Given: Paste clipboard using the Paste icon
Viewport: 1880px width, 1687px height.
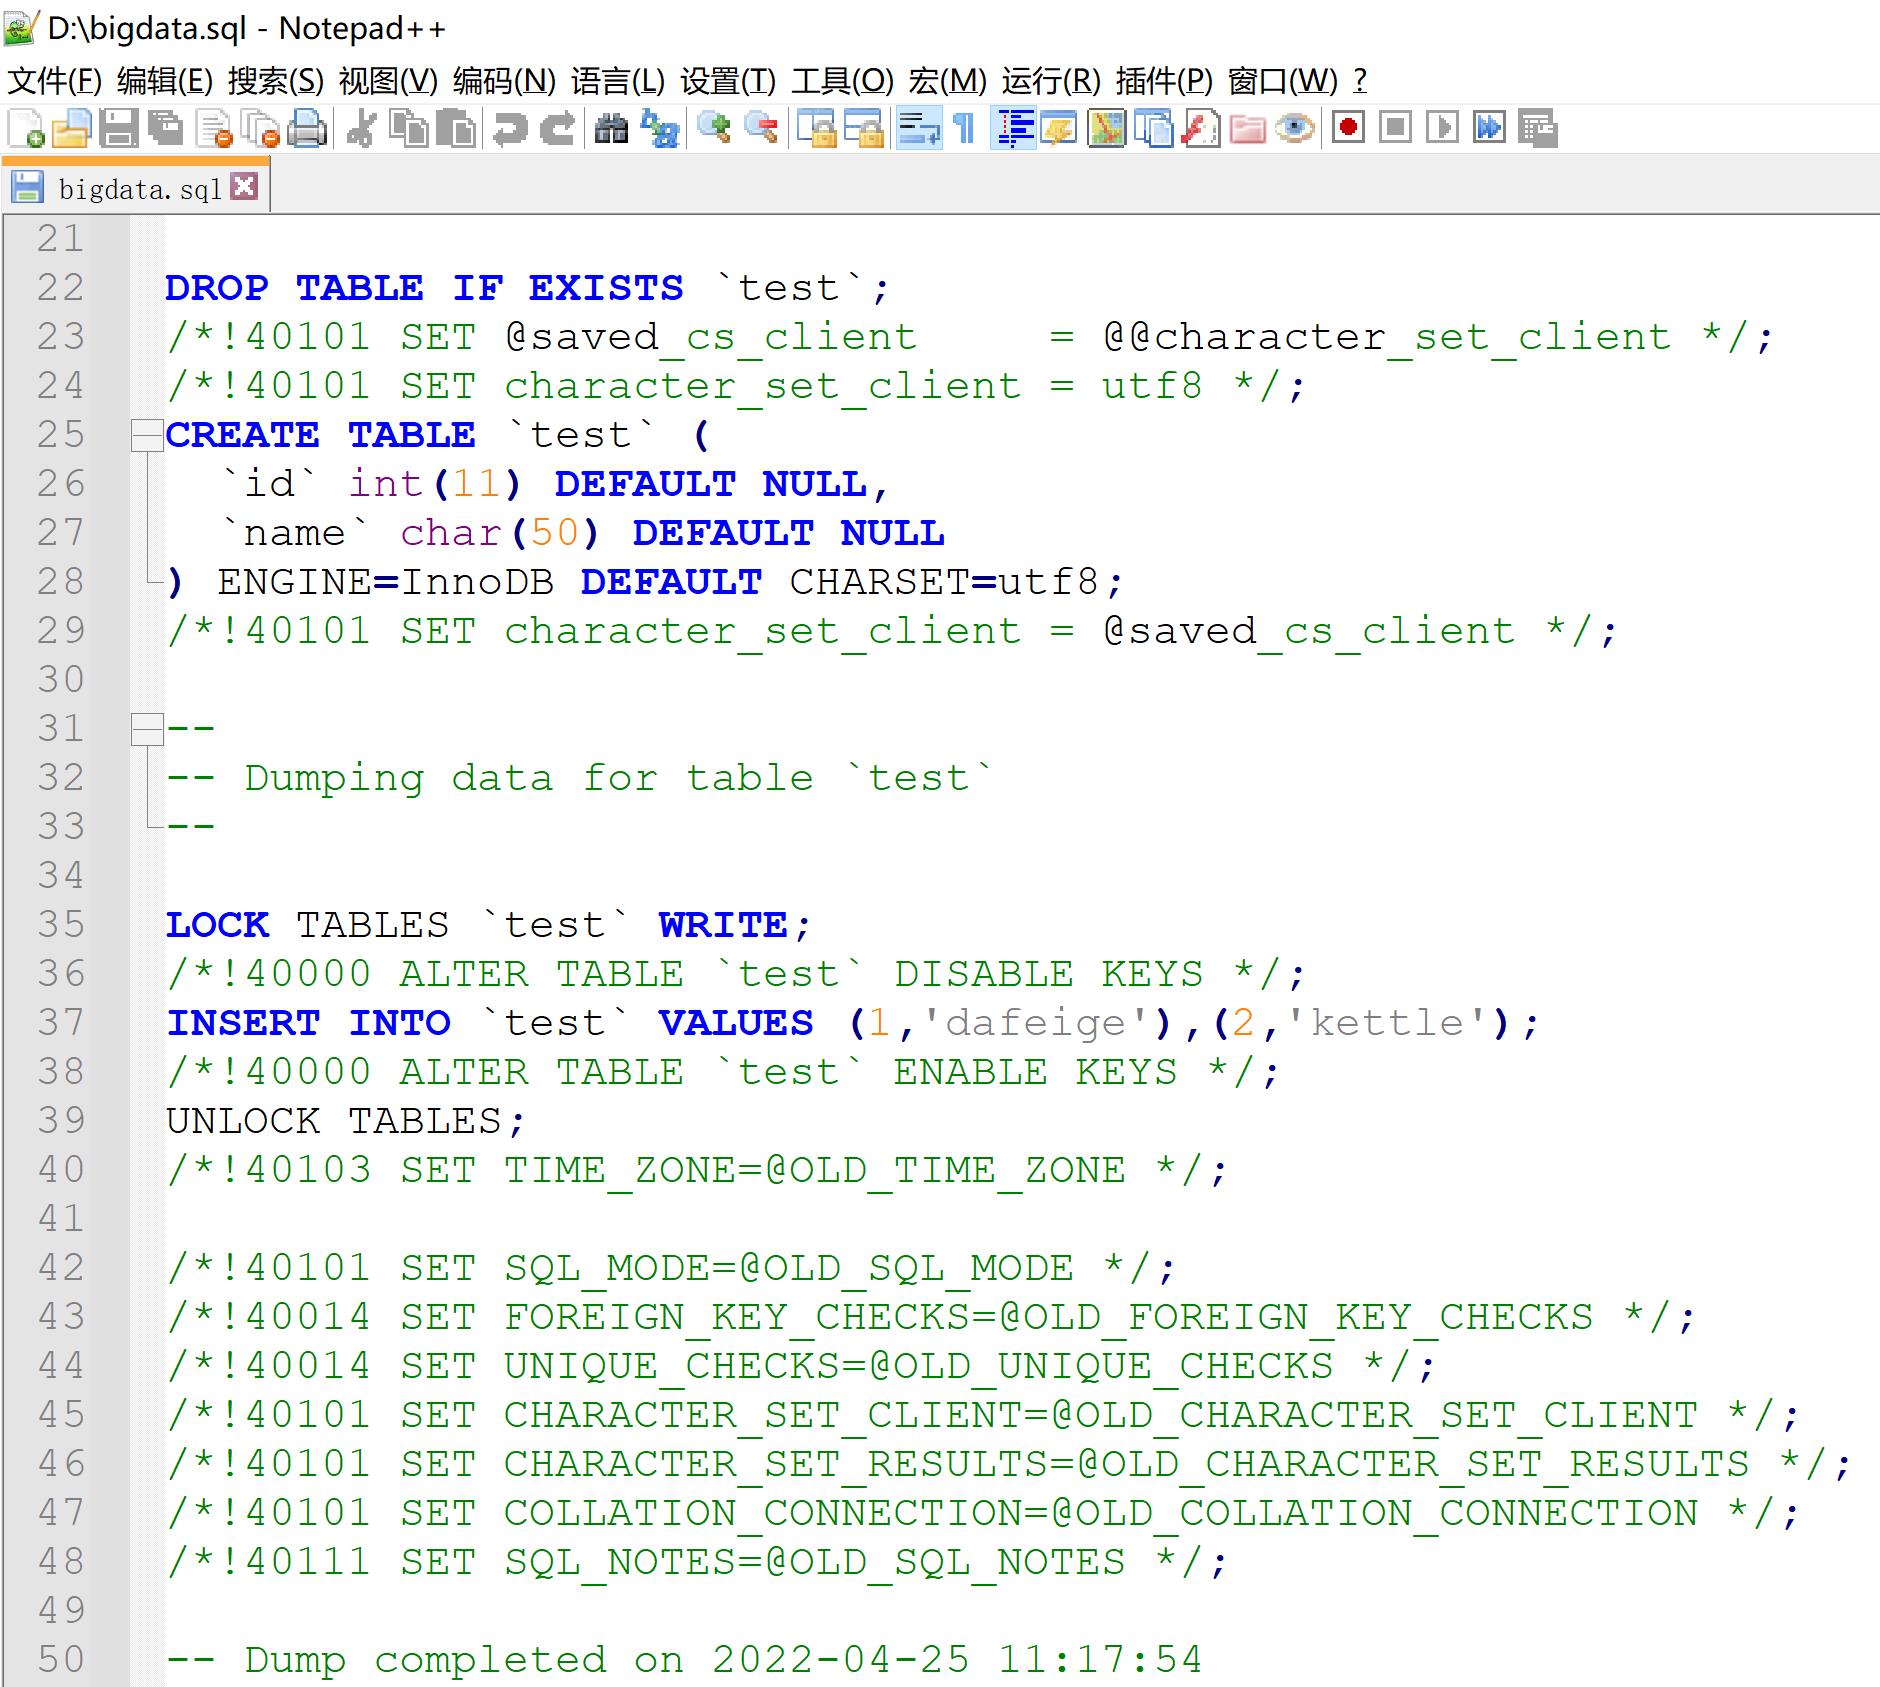Looking at the screenshot, I should [456, 129].
